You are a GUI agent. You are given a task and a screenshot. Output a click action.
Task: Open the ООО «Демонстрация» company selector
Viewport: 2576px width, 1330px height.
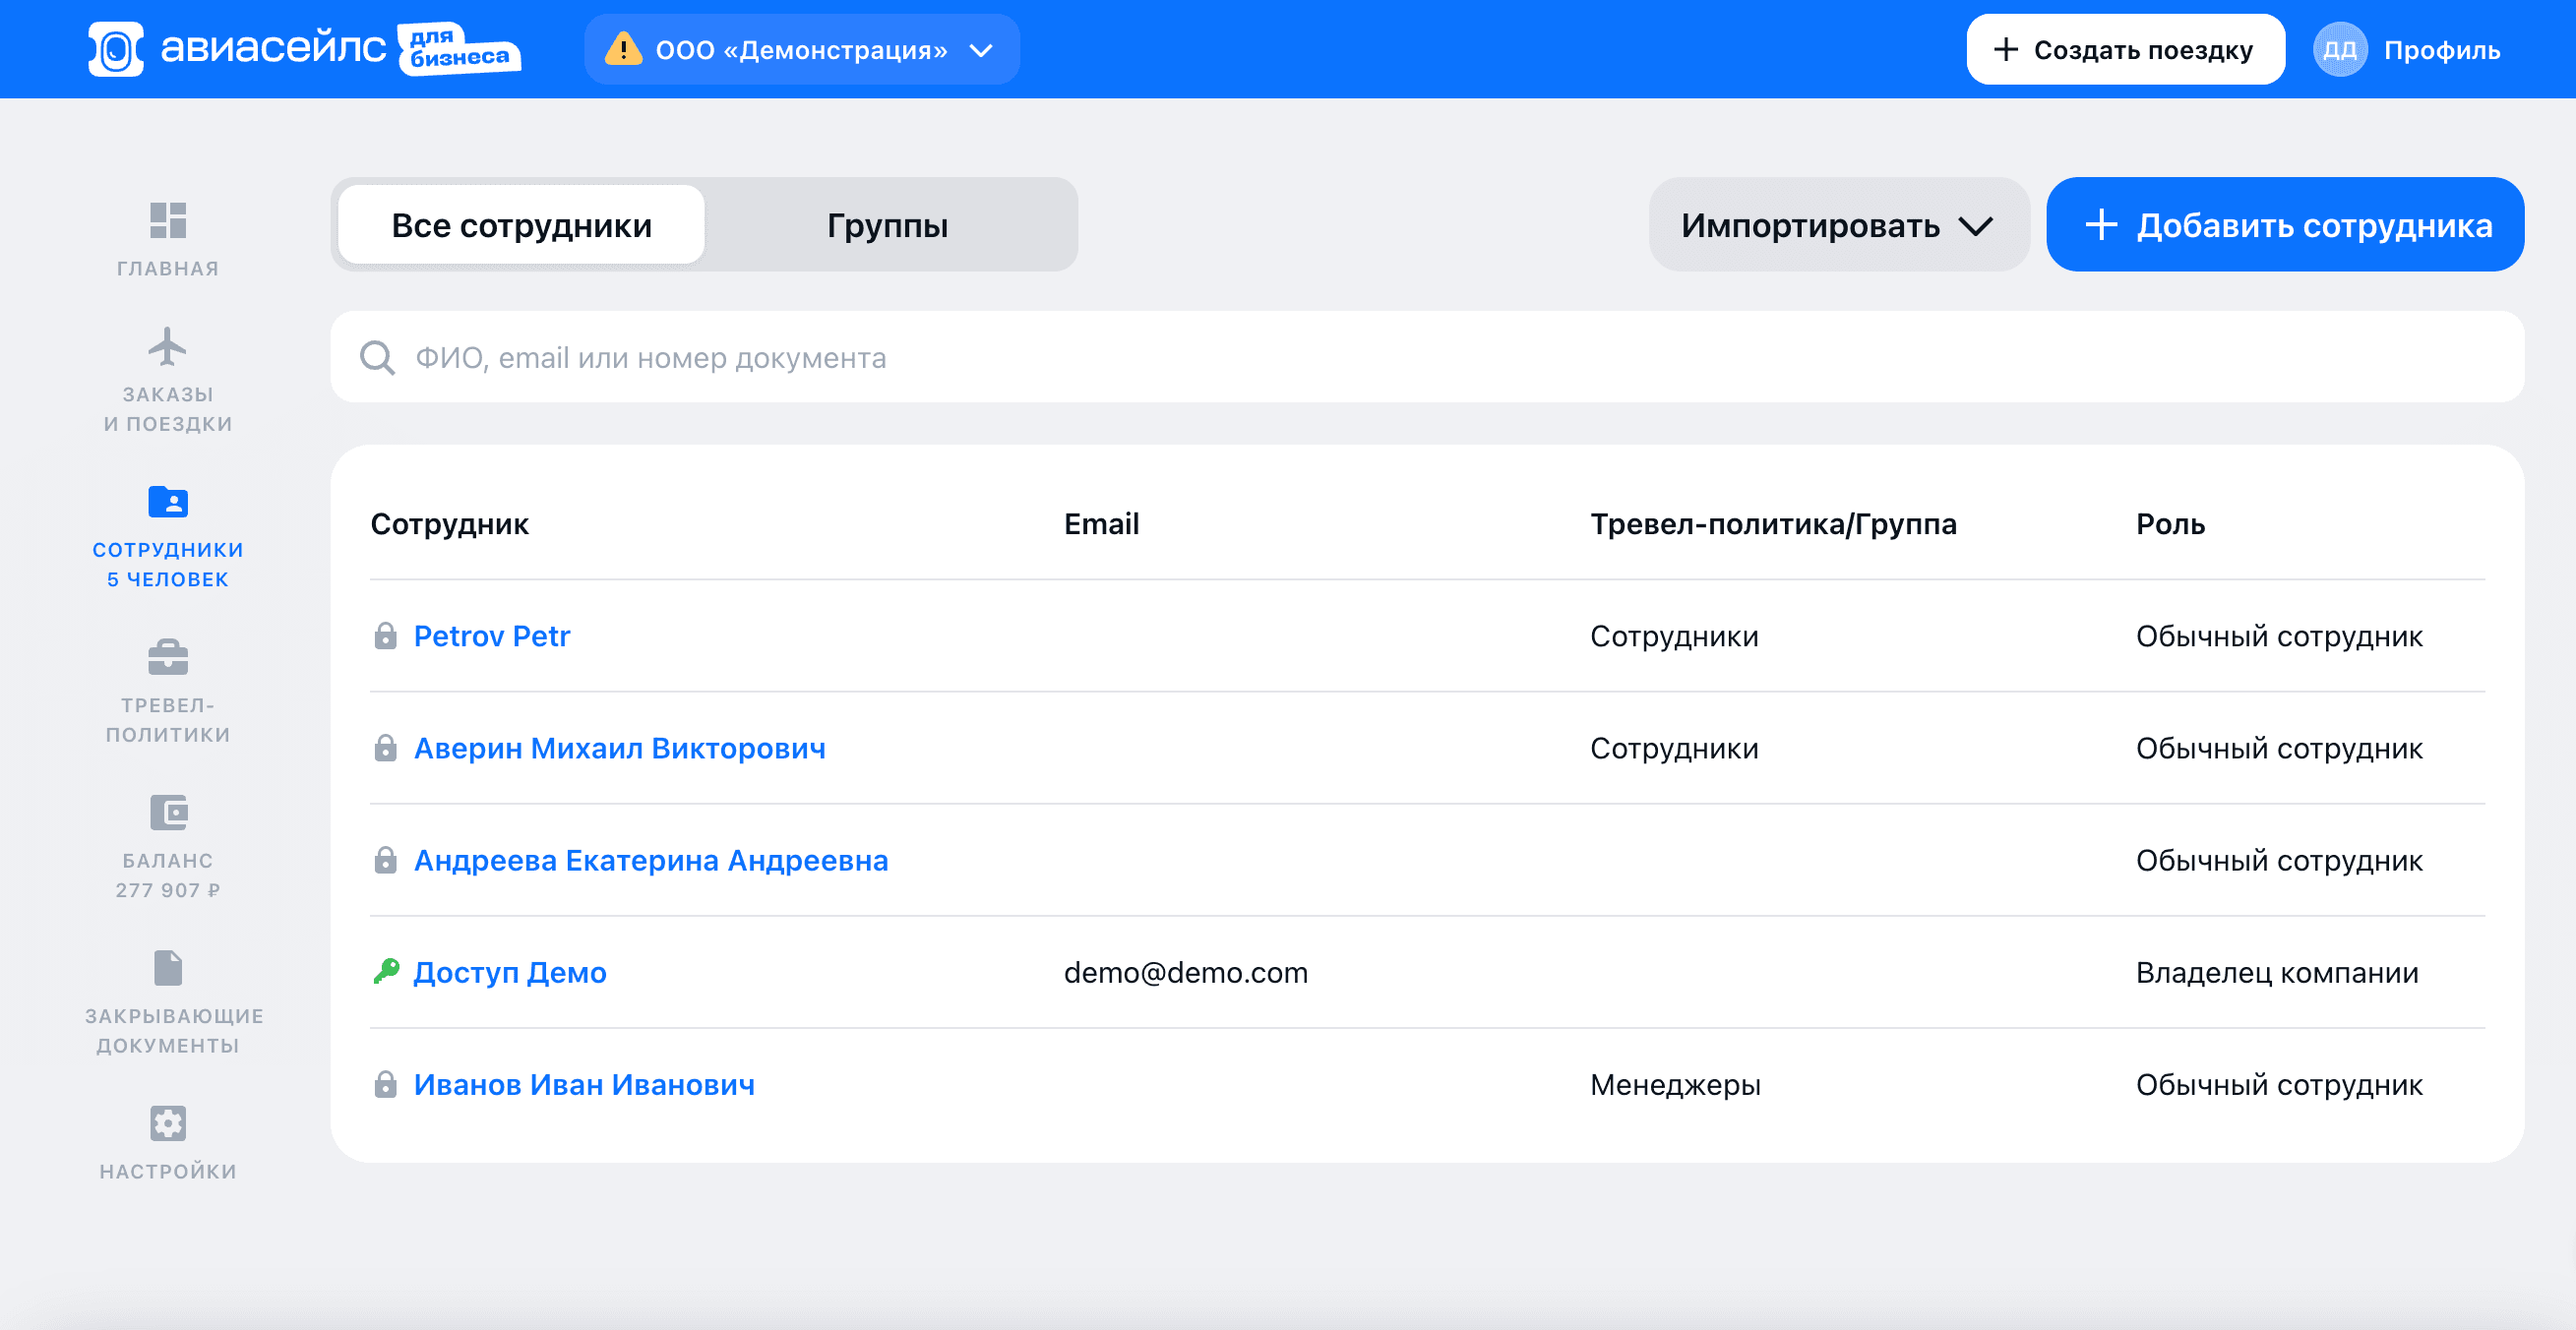pos(801,49)
